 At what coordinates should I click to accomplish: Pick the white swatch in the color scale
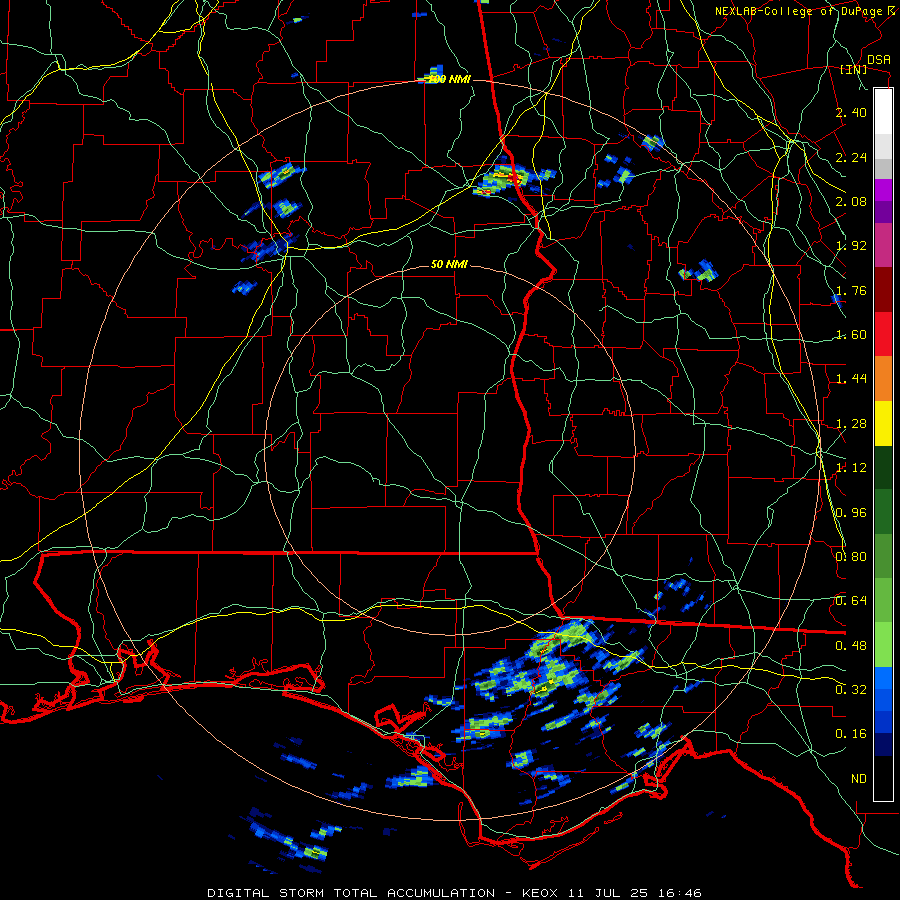pyautogui.click(x=883, y=111)
